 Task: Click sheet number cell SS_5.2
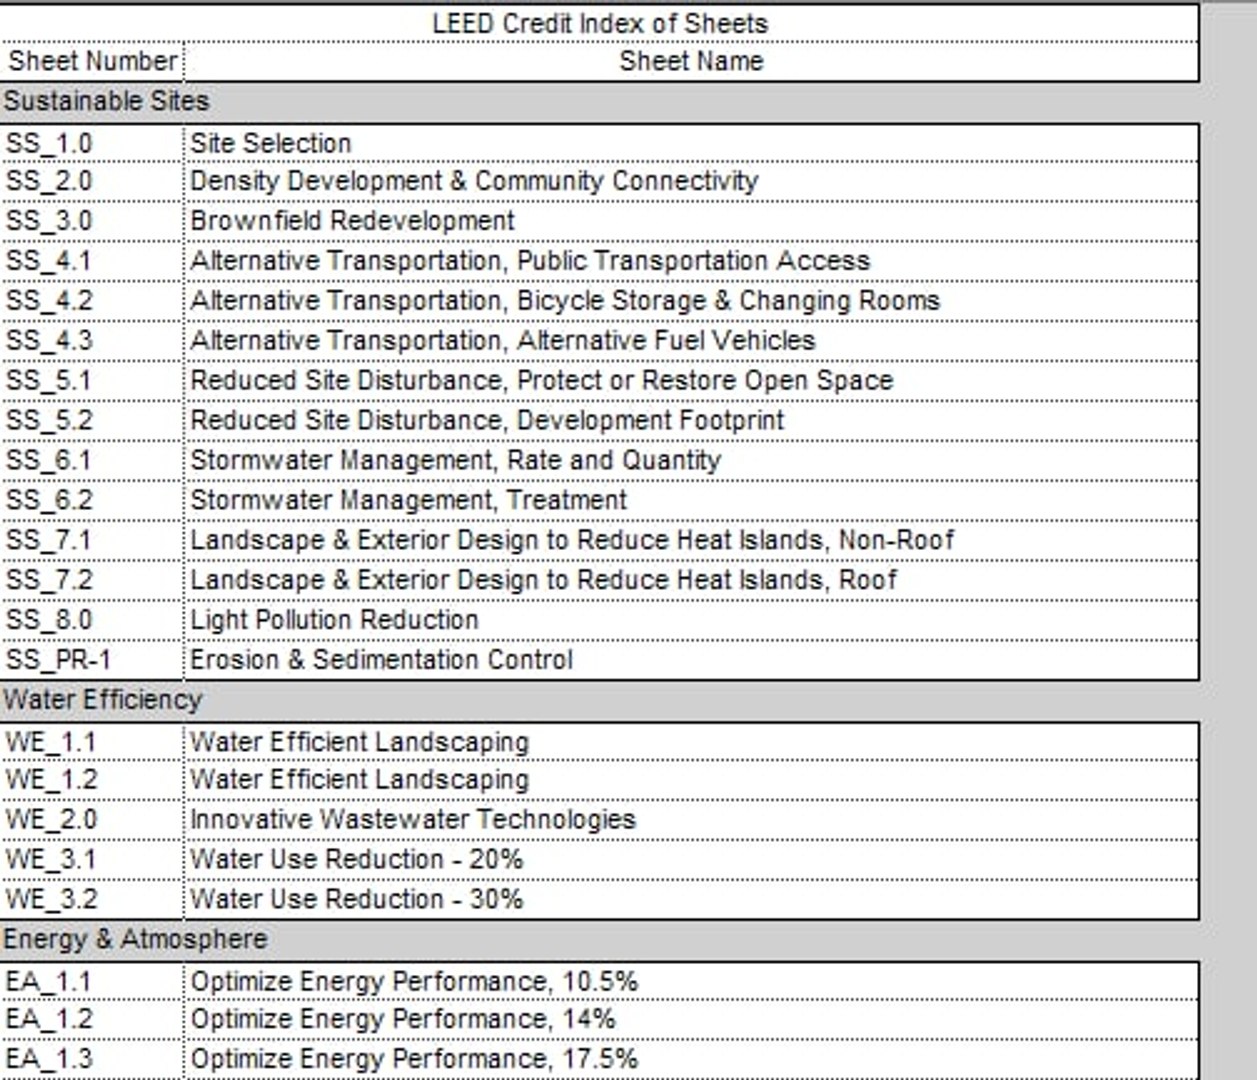click(93, 421)
